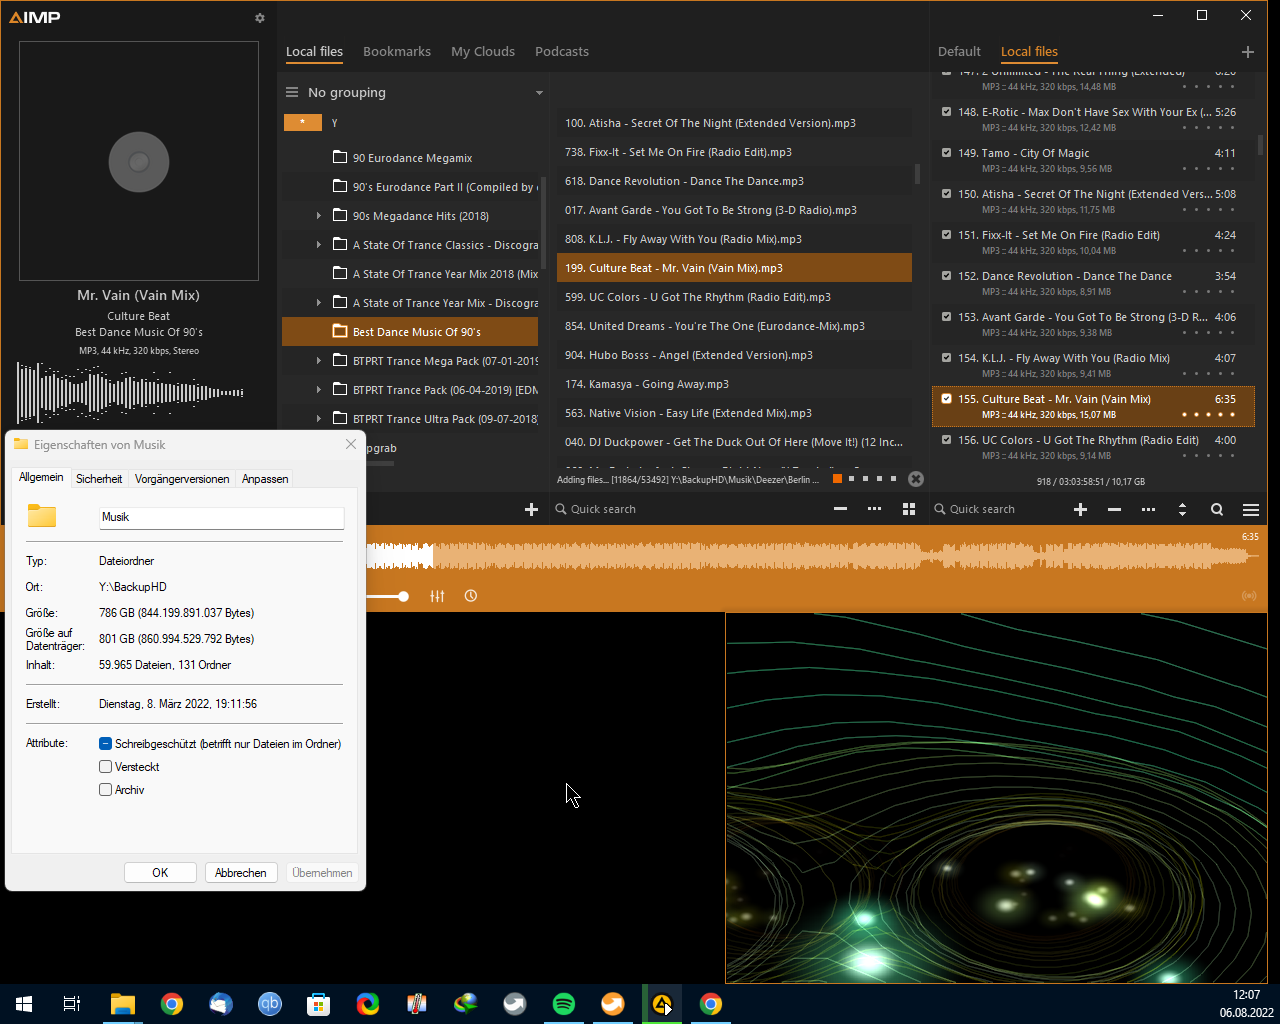The height and width of the screenshot is (1024, 1280).
Task: Remove tracks with playlist minus icon
Action: coord(1114,509)
